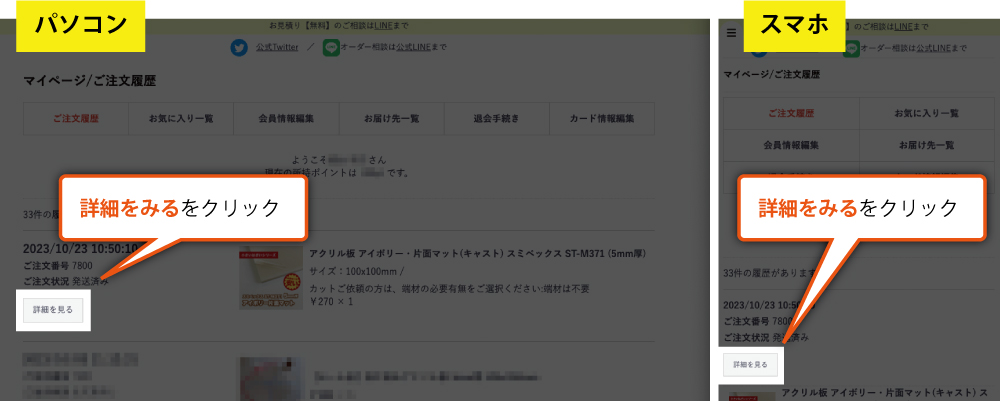
Task: Open the カード情報編集 tab in PC view
Action: [x=602, y=118]
